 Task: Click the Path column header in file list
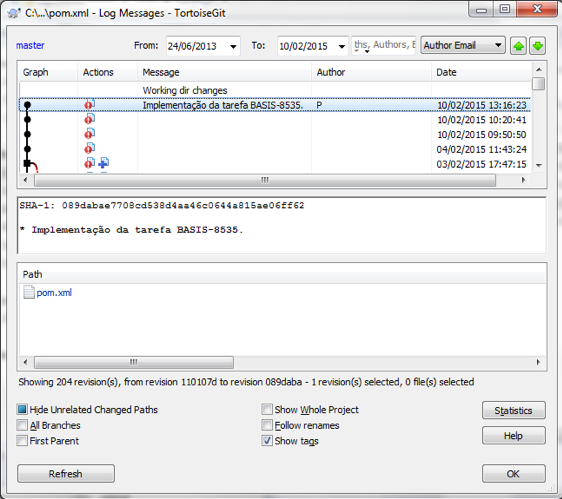[x=282, y=274]
